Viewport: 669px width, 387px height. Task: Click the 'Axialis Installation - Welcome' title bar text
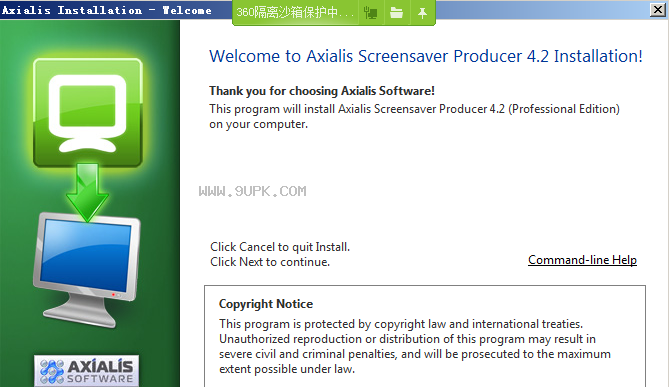click(107, 10)
